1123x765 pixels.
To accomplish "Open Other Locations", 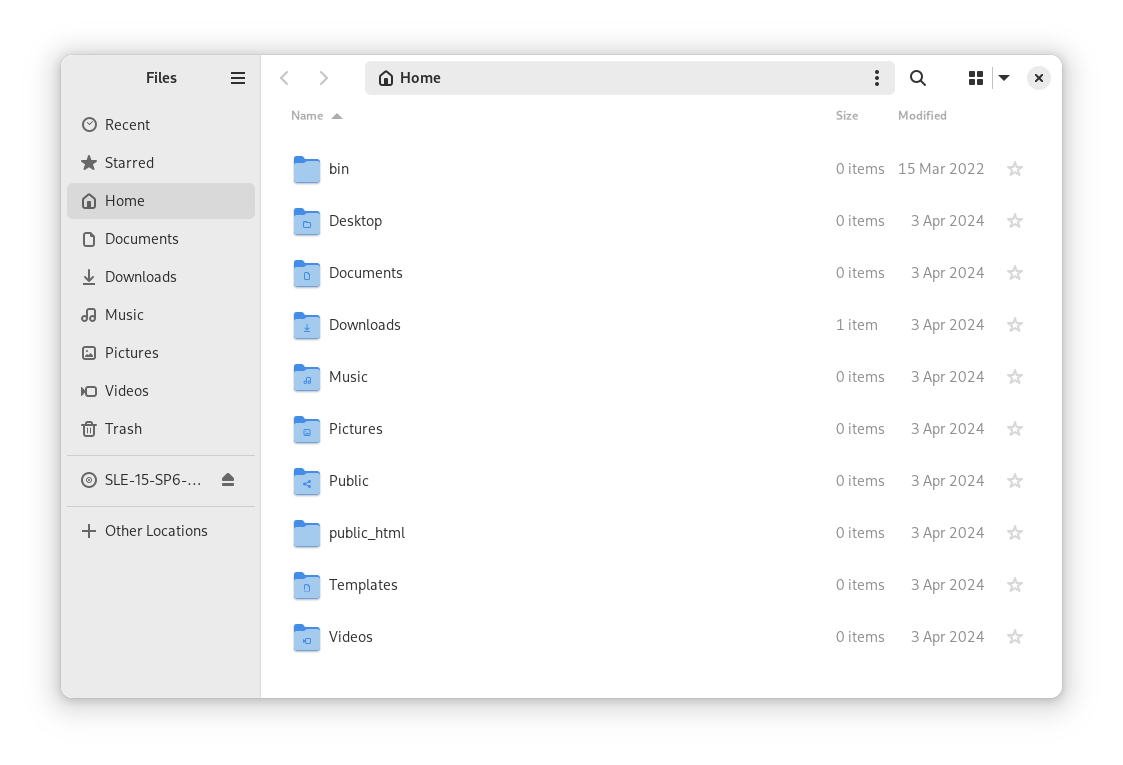I will (x=156, y=531).
